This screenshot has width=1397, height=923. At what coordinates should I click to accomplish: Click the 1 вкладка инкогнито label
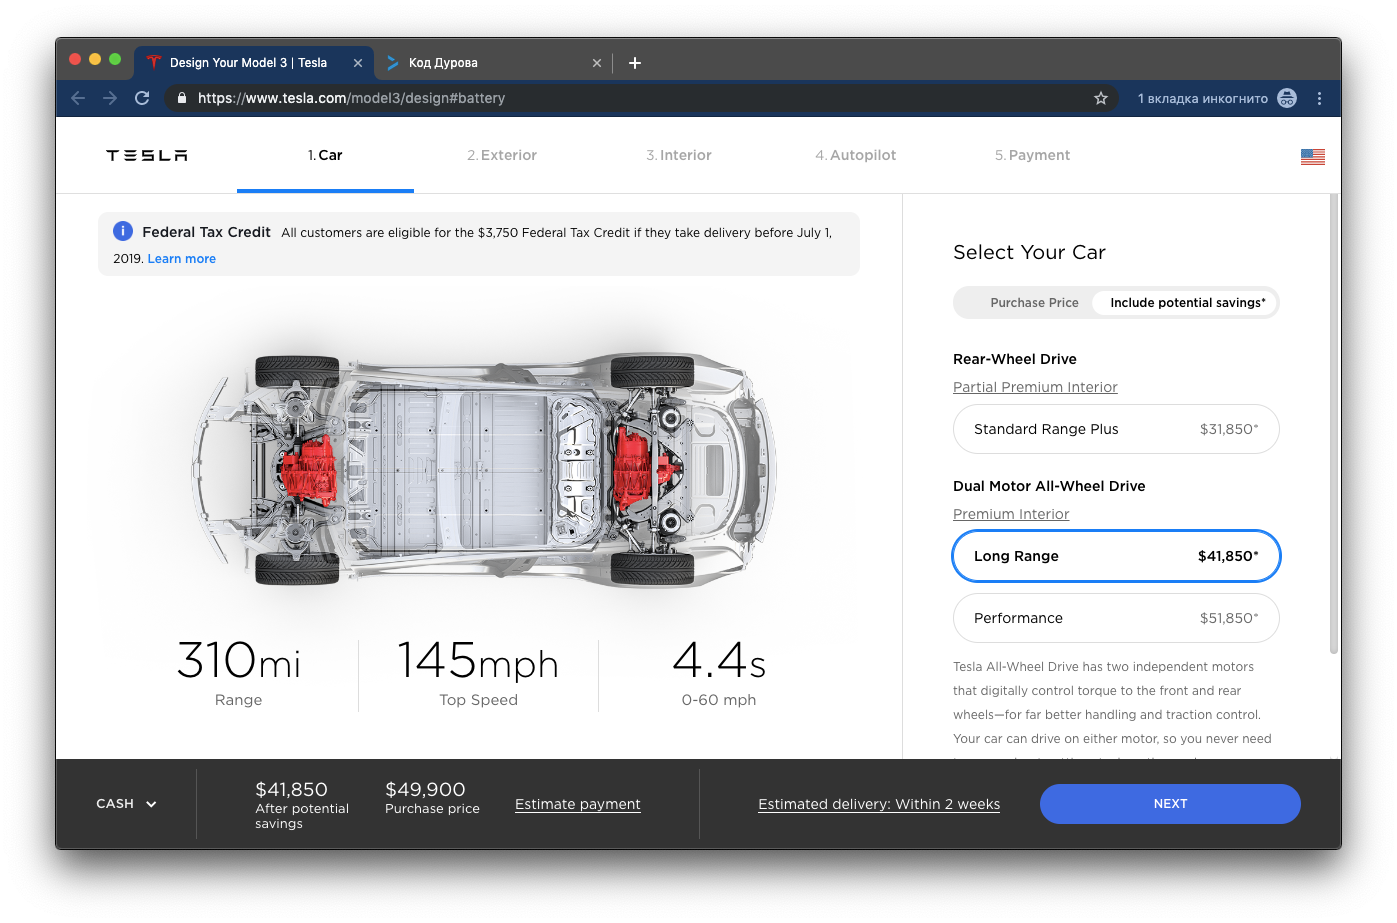click(1202, 99)
